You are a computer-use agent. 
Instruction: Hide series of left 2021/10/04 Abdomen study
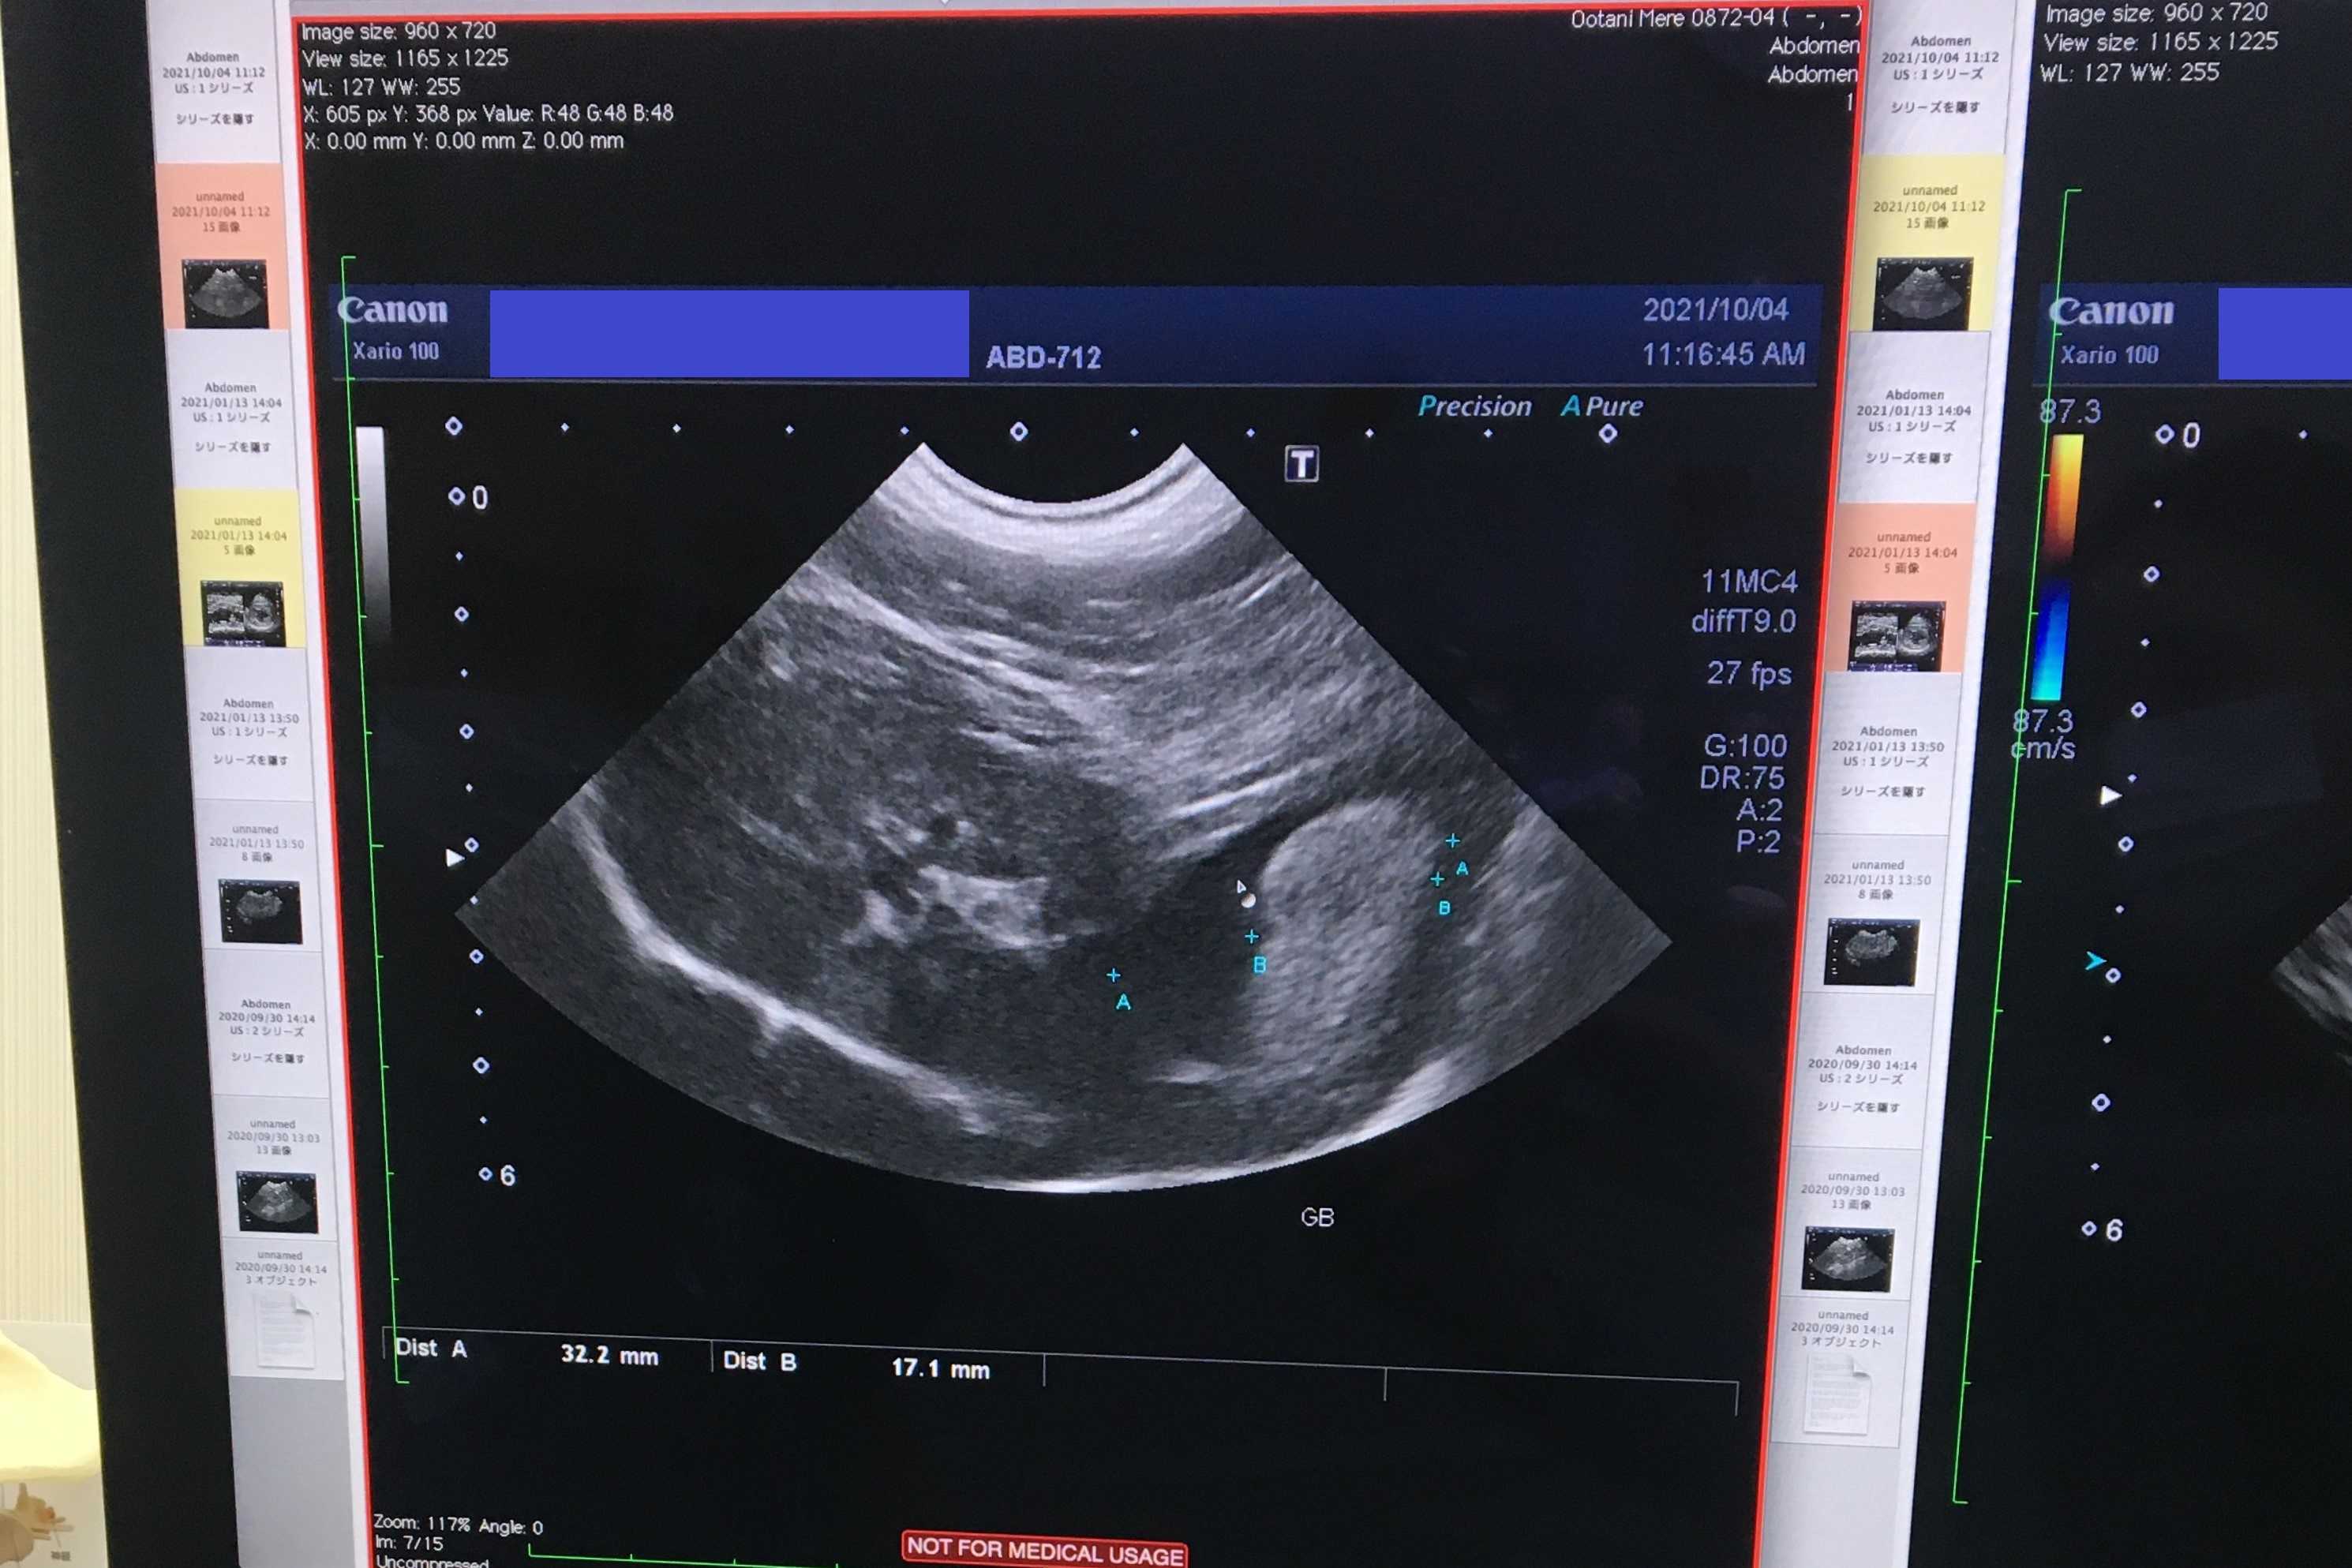pyautogui.click(x=215, y=119)
